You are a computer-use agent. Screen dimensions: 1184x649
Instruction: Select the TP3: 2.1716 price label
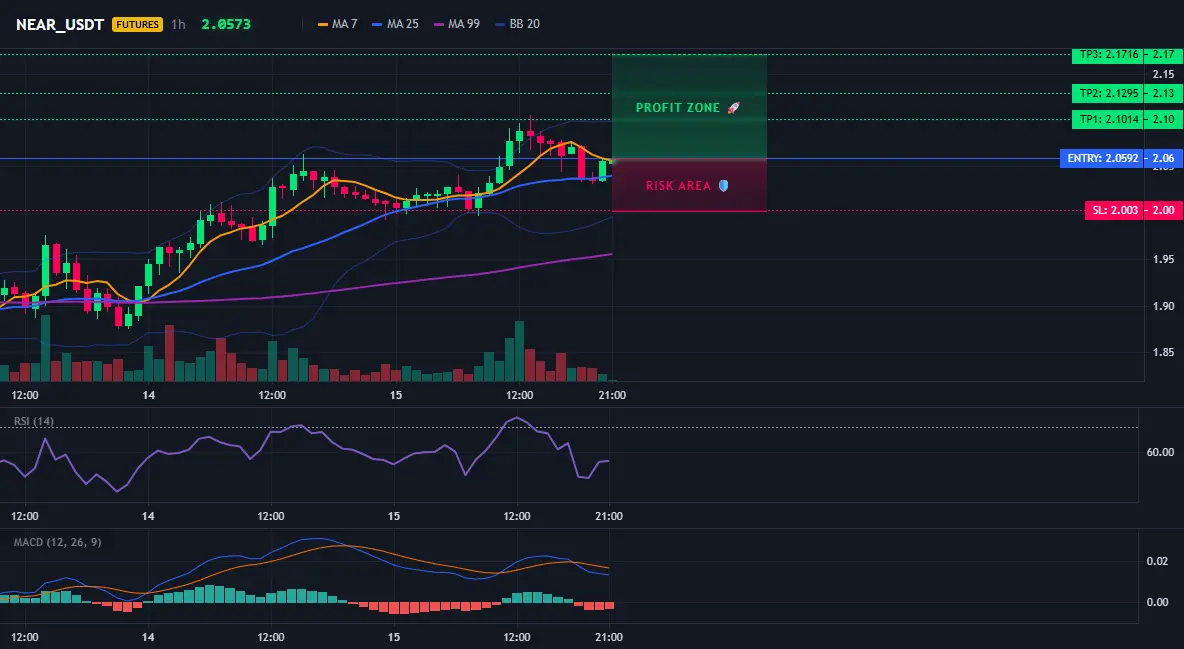[1108, 54]
